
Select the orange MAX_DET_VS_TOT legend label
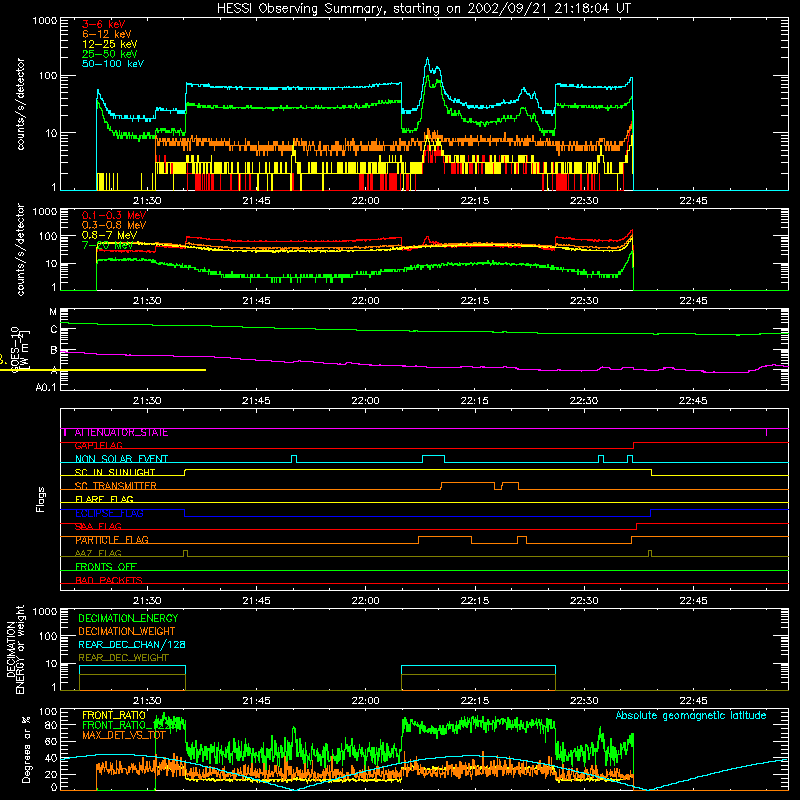tap(123, 735)
